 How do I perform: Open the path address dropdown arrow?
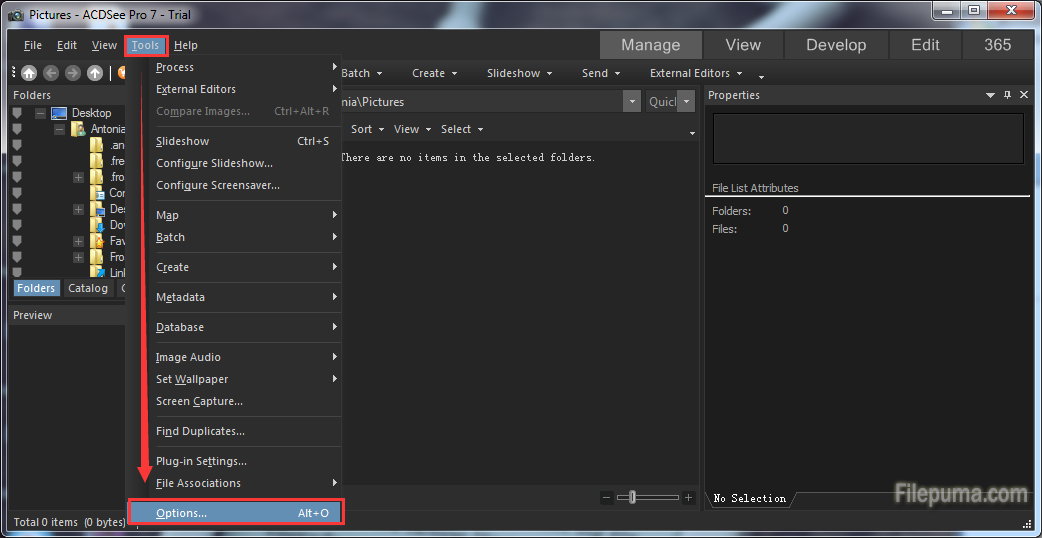(631, 102)
